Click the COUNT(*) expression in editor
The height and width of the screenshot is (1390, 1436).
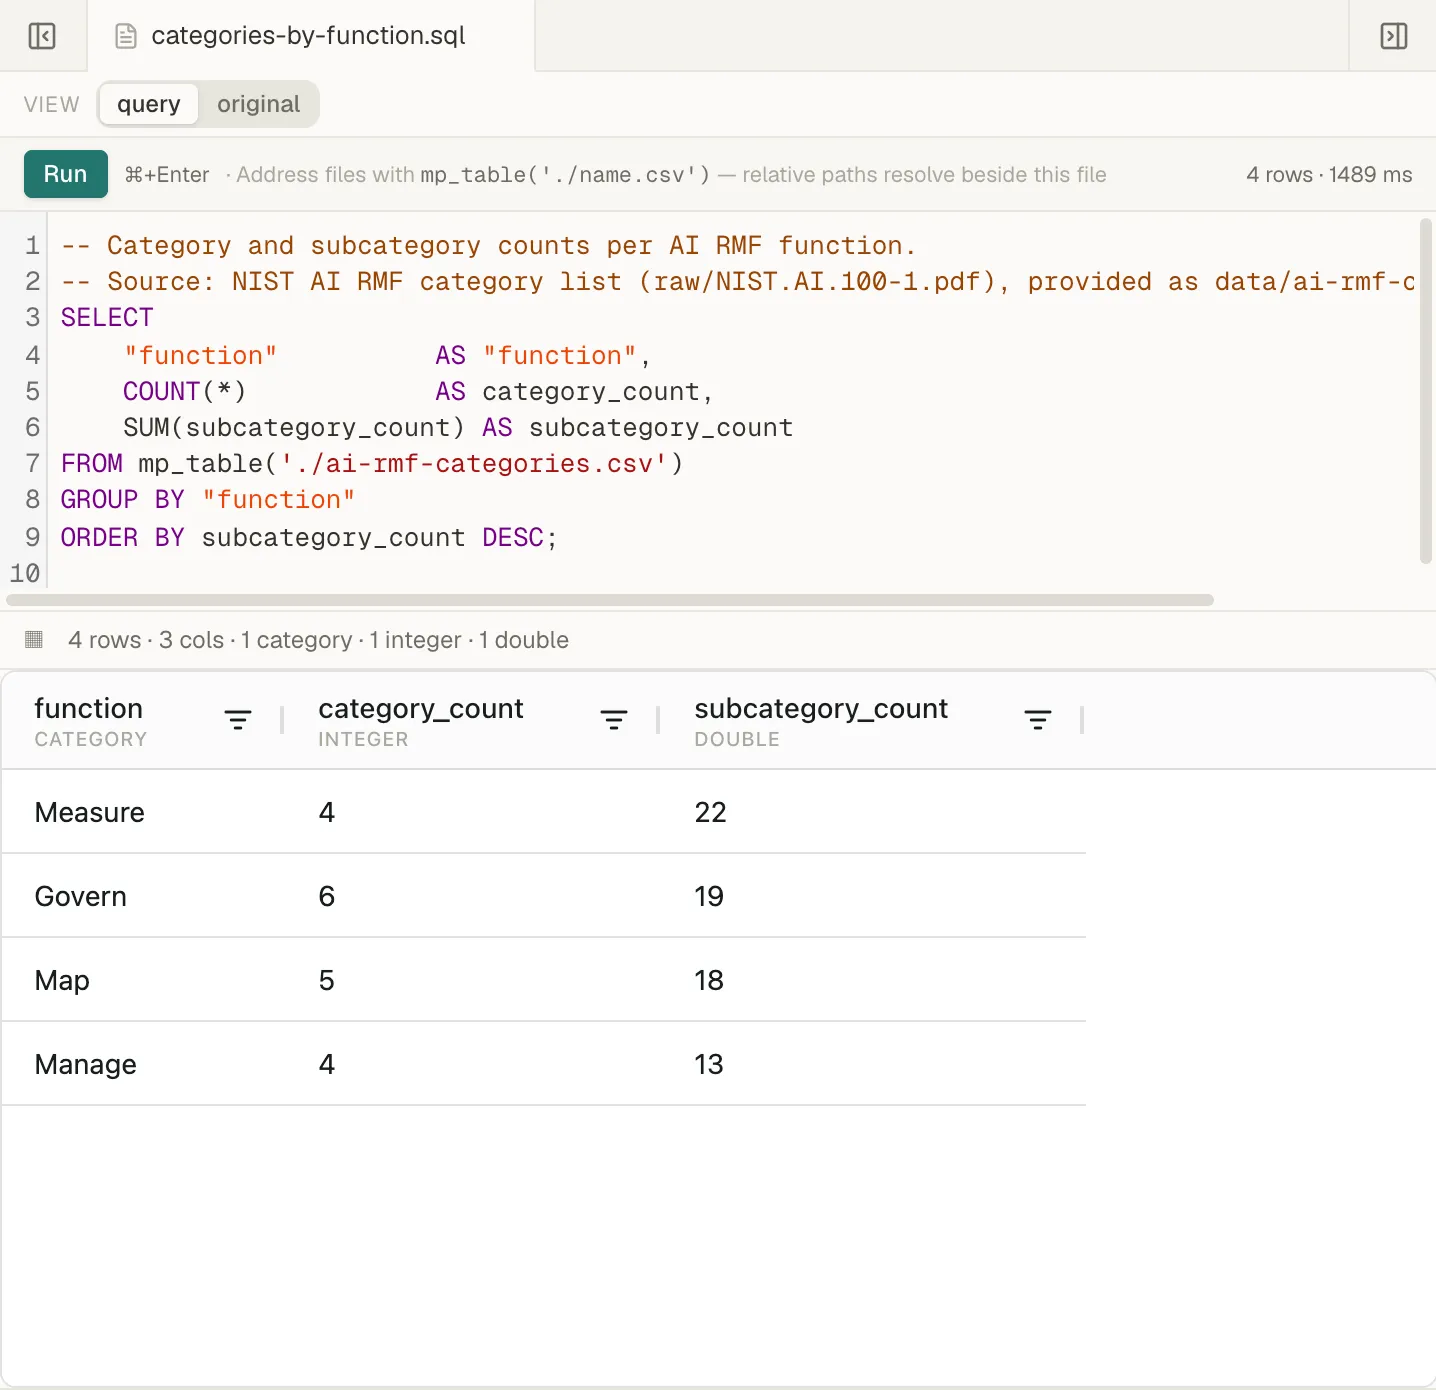point(184,392)
